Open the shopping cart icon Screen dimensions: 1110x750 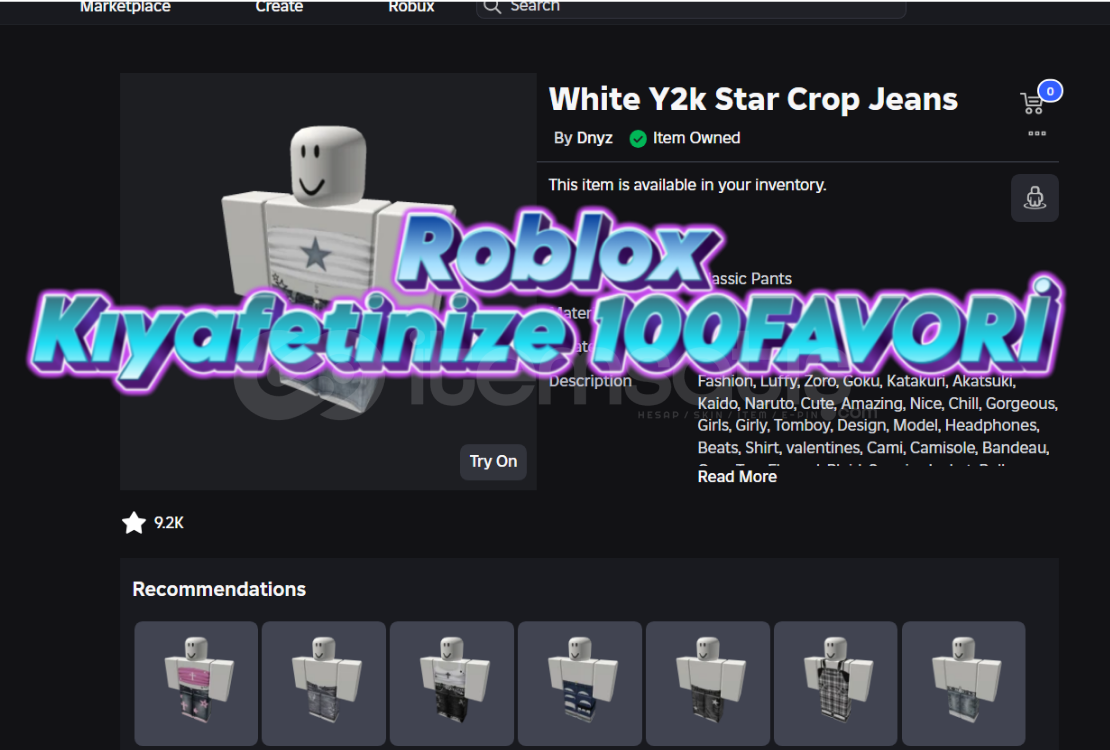(x=1032, y=103)
